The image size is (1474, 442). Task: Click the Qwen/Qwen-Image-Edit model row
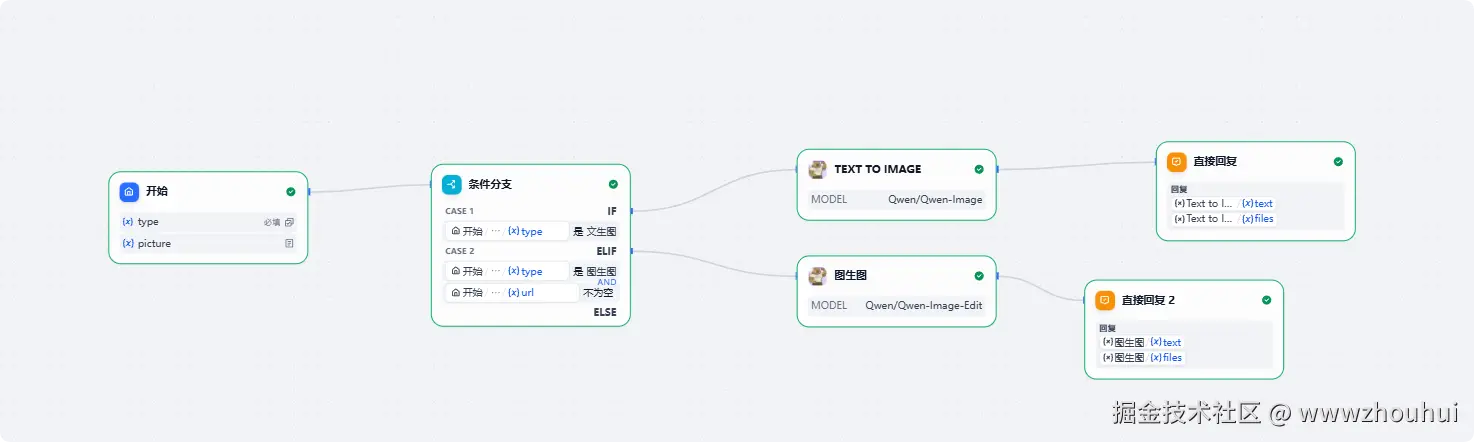coord(896,306)
